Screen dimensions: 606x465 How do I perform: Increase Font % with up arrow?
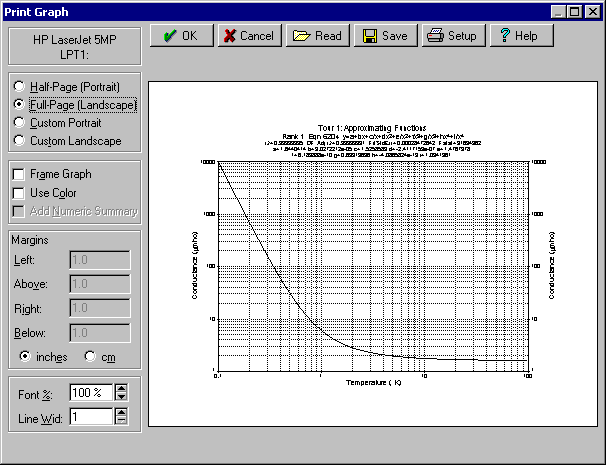(x=122, y=387)
